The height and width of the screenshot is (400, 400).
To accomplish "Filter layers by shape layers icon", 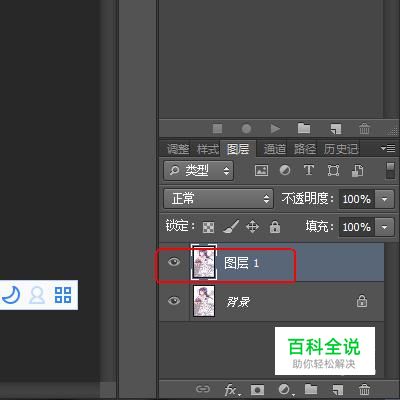I will point(333,171).
